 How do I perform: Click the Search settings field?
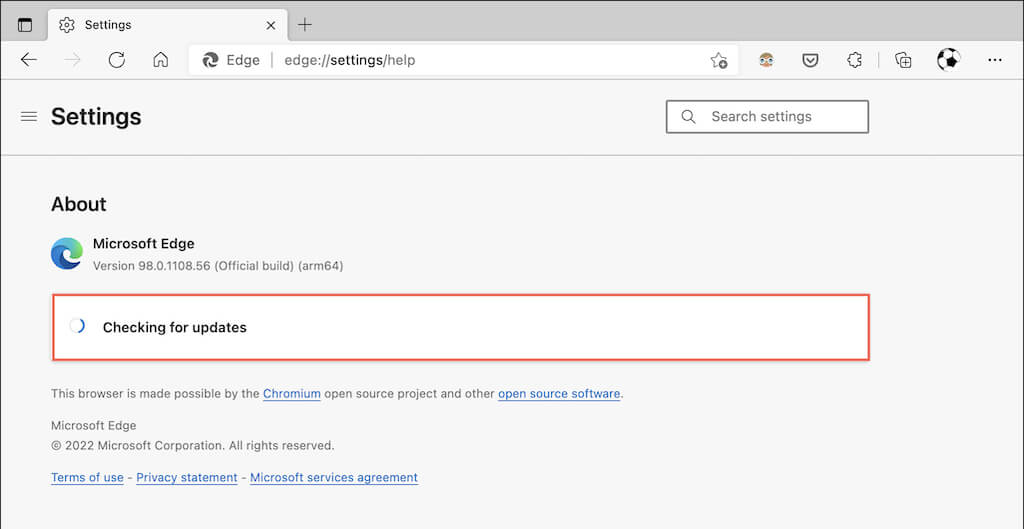click(767, 117)
